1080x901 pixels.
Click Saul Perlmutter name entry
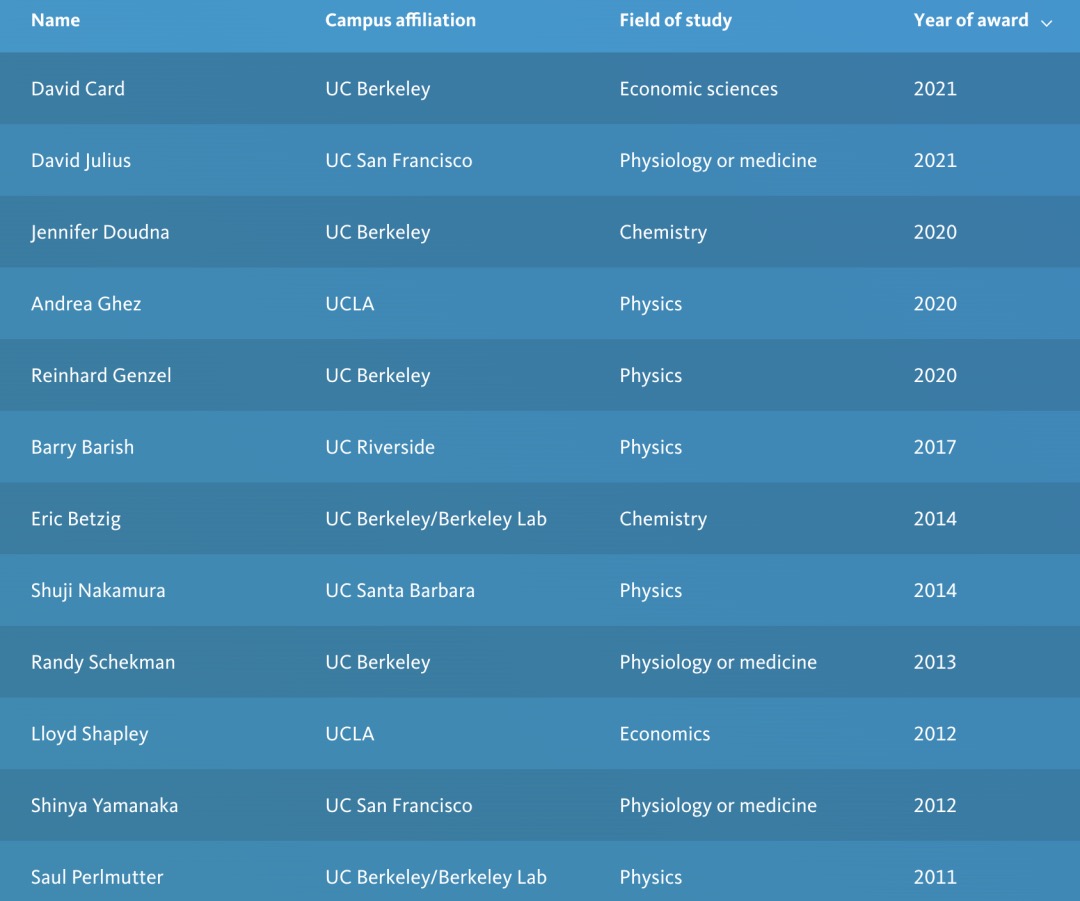[x=97, y=877]
